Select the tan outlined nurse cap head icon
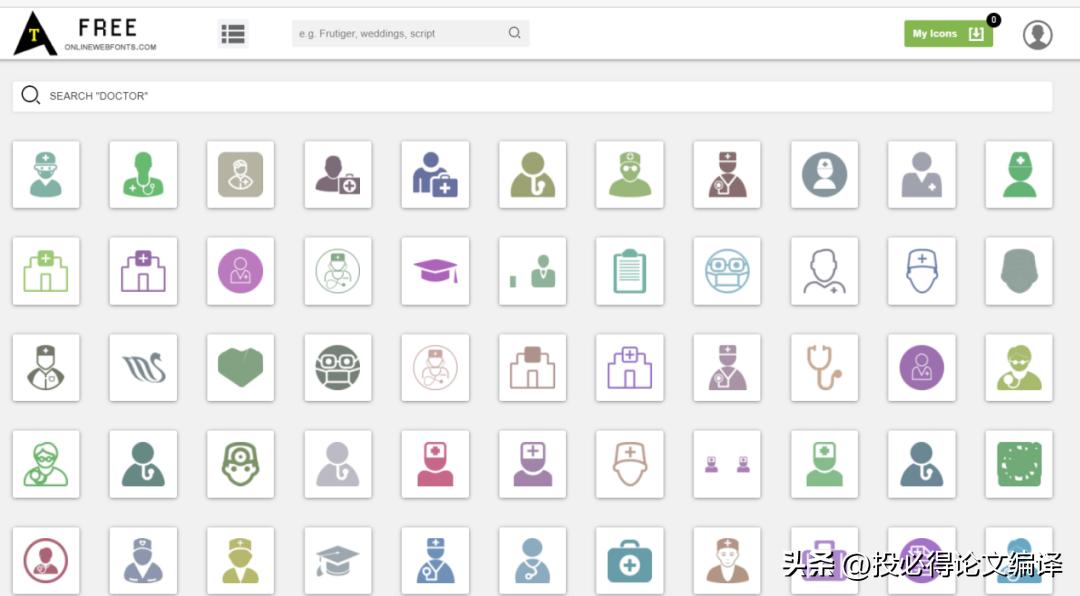 (630, 464)
